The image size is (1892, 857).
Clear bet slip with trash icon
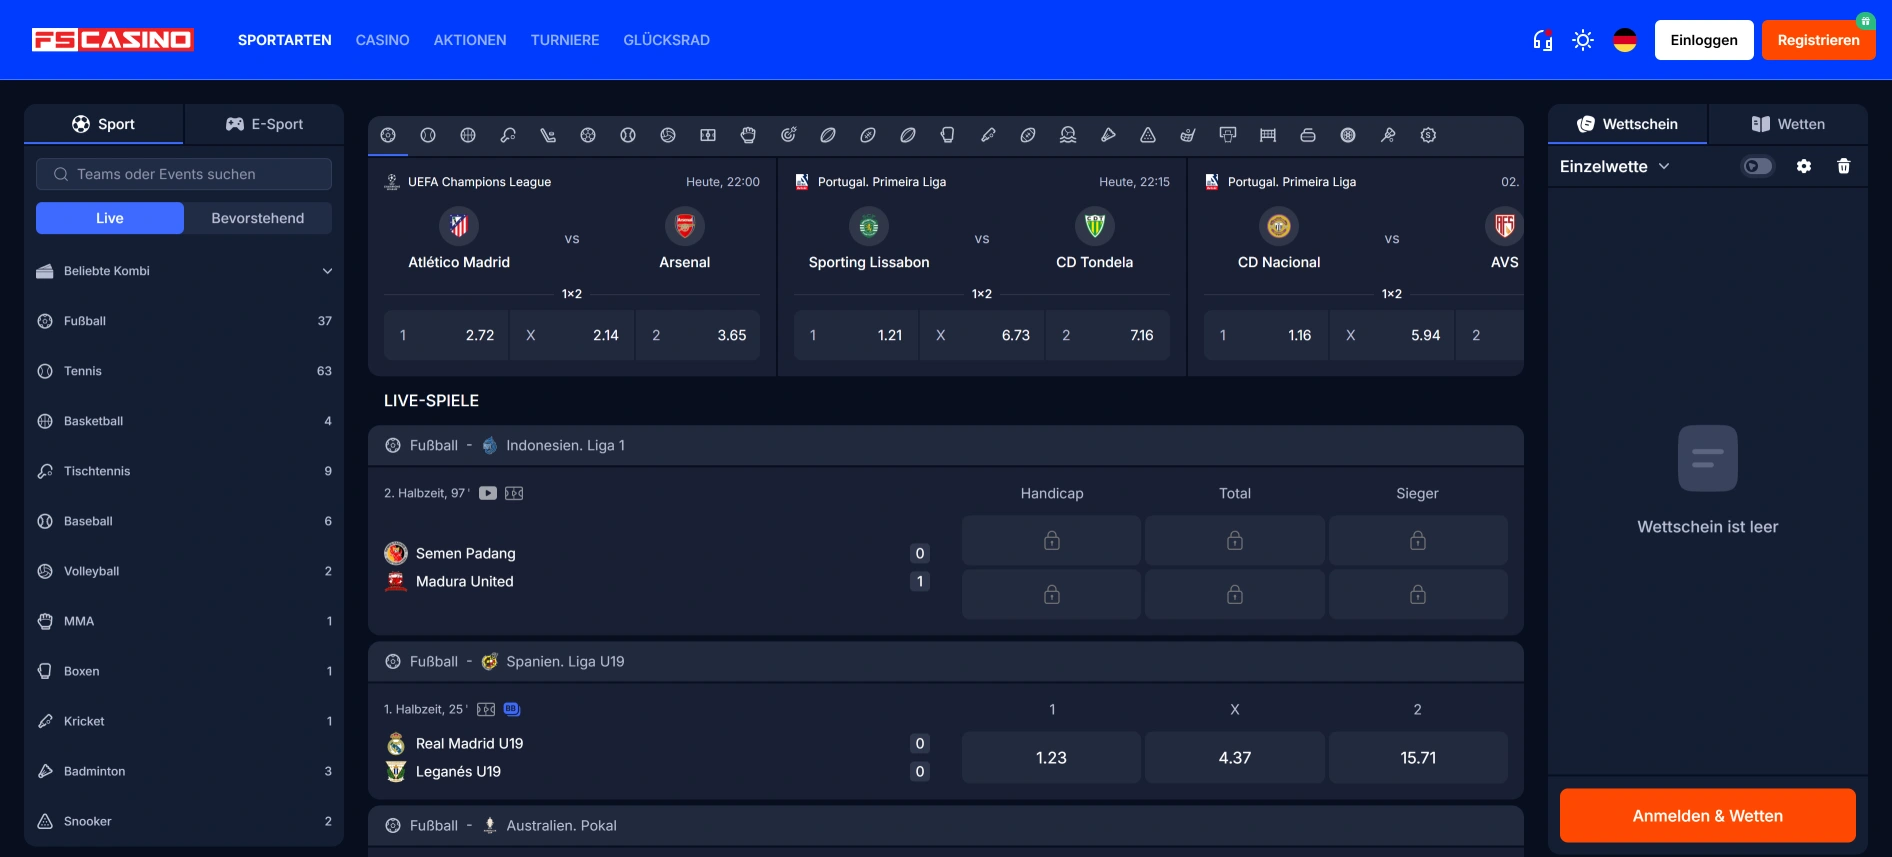point(1844,166)
